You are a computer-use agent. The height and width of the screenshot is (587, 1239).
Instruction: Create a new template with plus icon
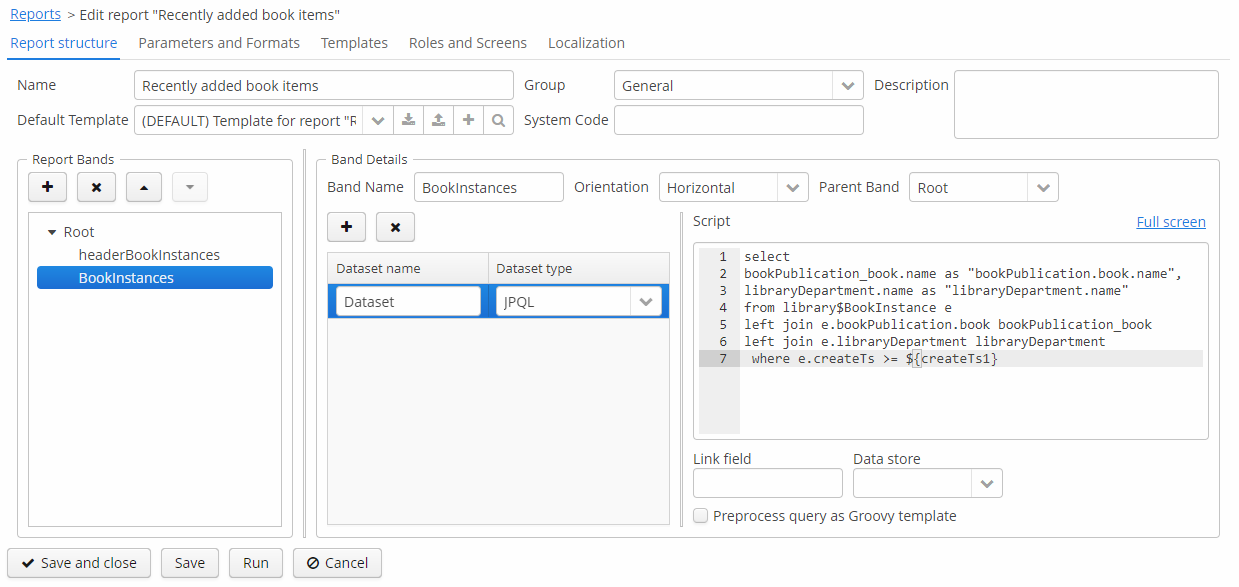pos(468,120)
